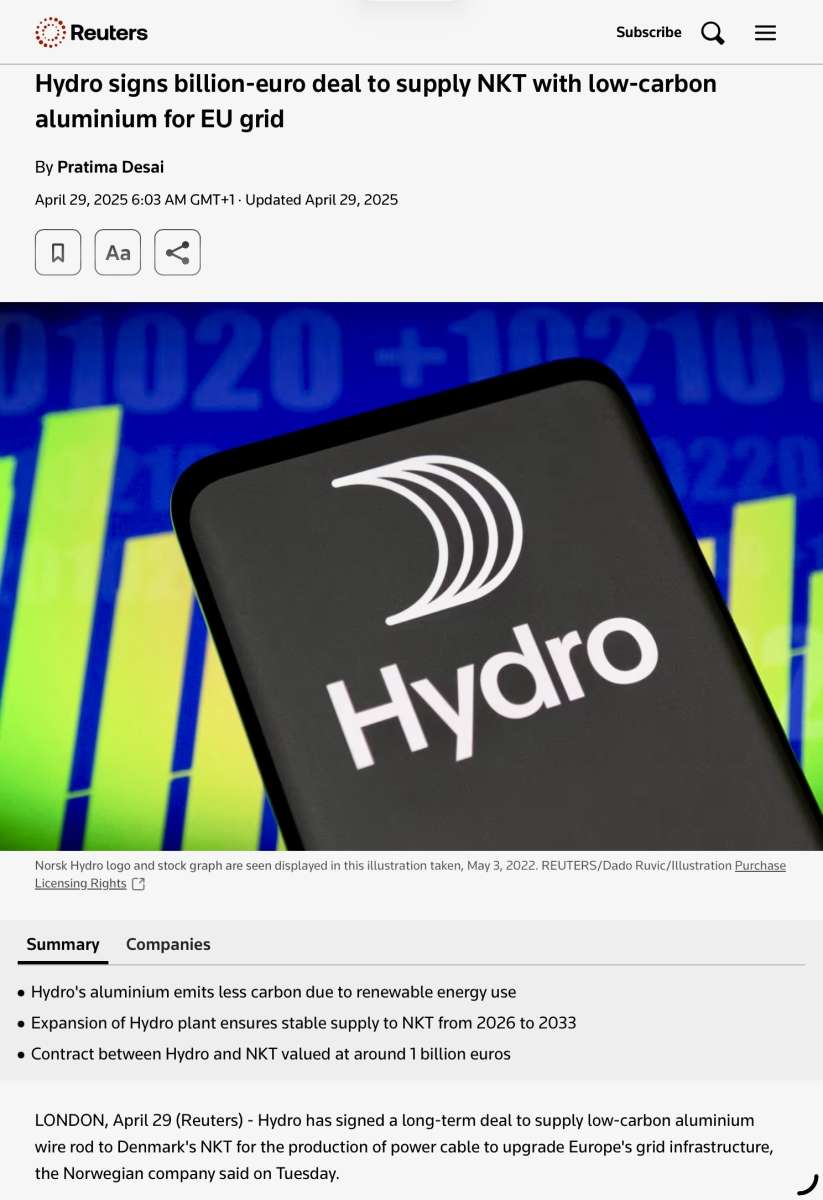Click the article headline about Hydro and NKT
Viewport: 823px width, 1200px height.
tap(376, 101)
